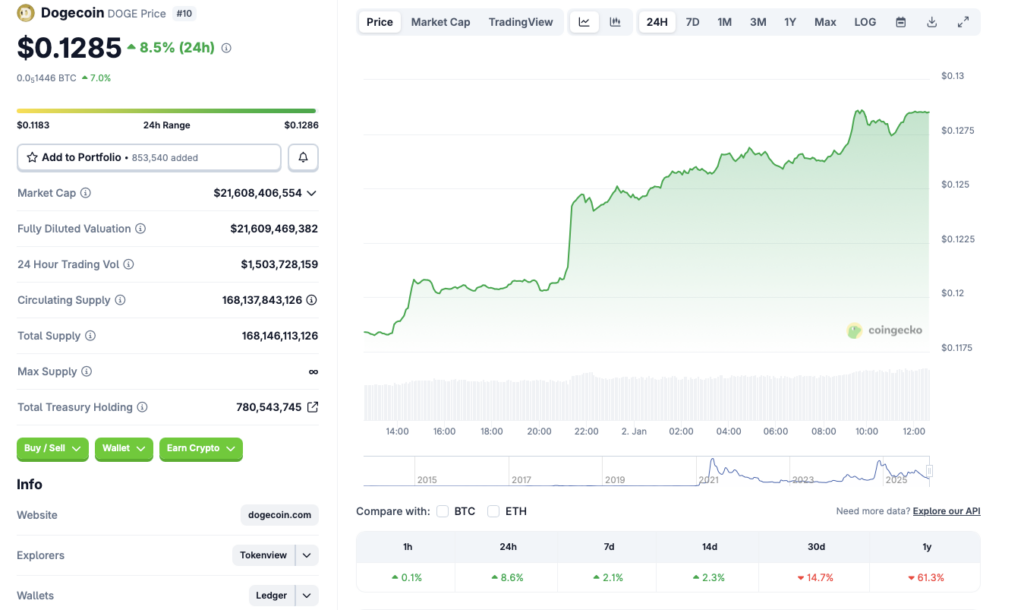Switch to the line chart view
Image resolution: width=1024 pixels, height=610 pixels.
583,21
